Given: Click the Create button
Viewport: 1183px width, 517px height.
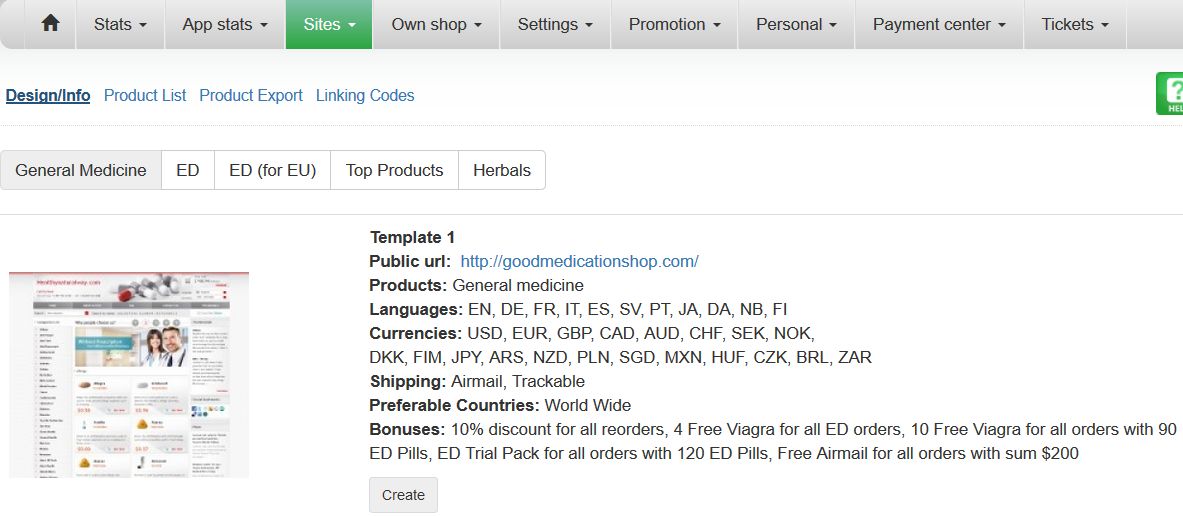Looking at the screenshot, I should [403, 495].
